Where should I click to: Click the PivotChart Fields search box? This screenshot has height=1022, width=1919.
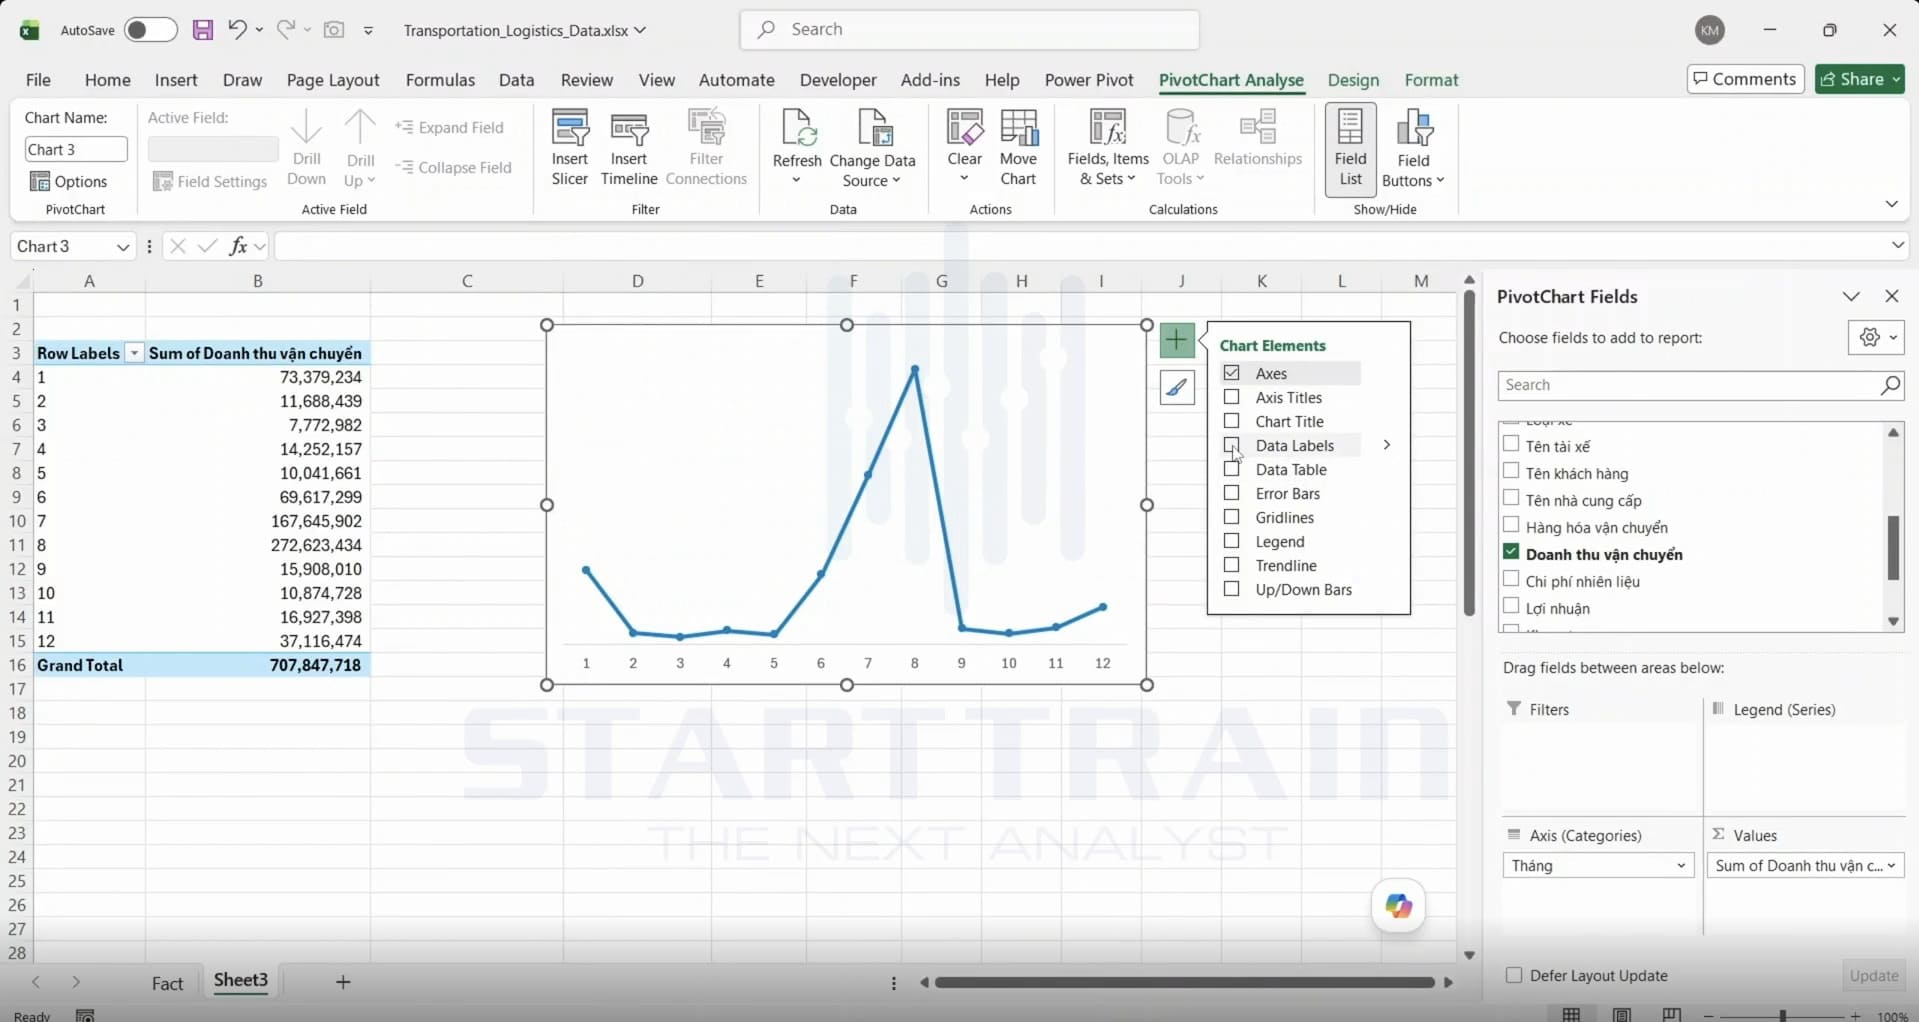coord(1700,385)
